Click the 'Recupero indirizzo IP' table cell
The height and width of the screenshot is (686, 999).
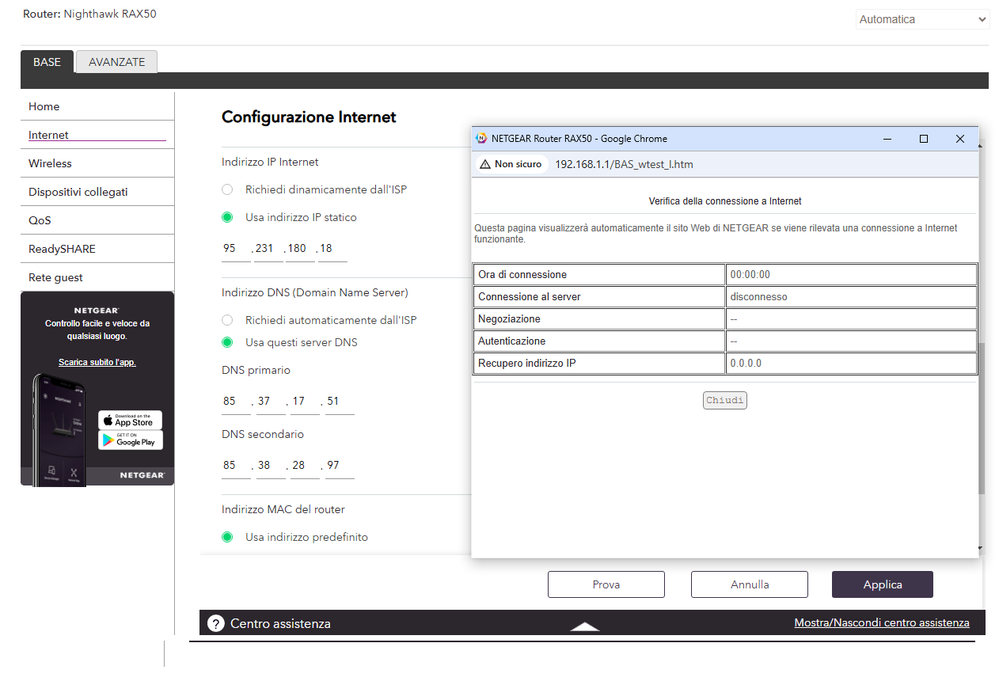click(599, 363)
